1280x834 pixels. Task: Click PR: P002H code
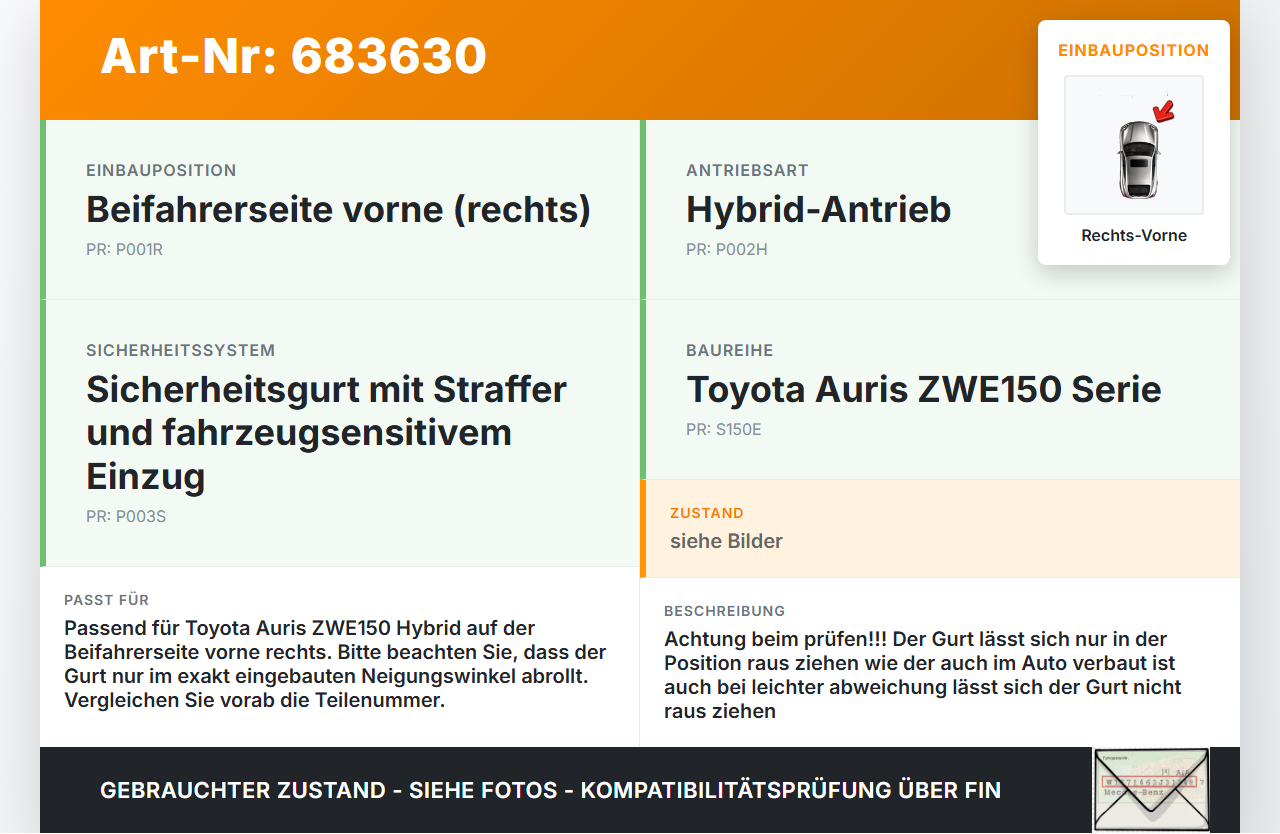[727, 250]
